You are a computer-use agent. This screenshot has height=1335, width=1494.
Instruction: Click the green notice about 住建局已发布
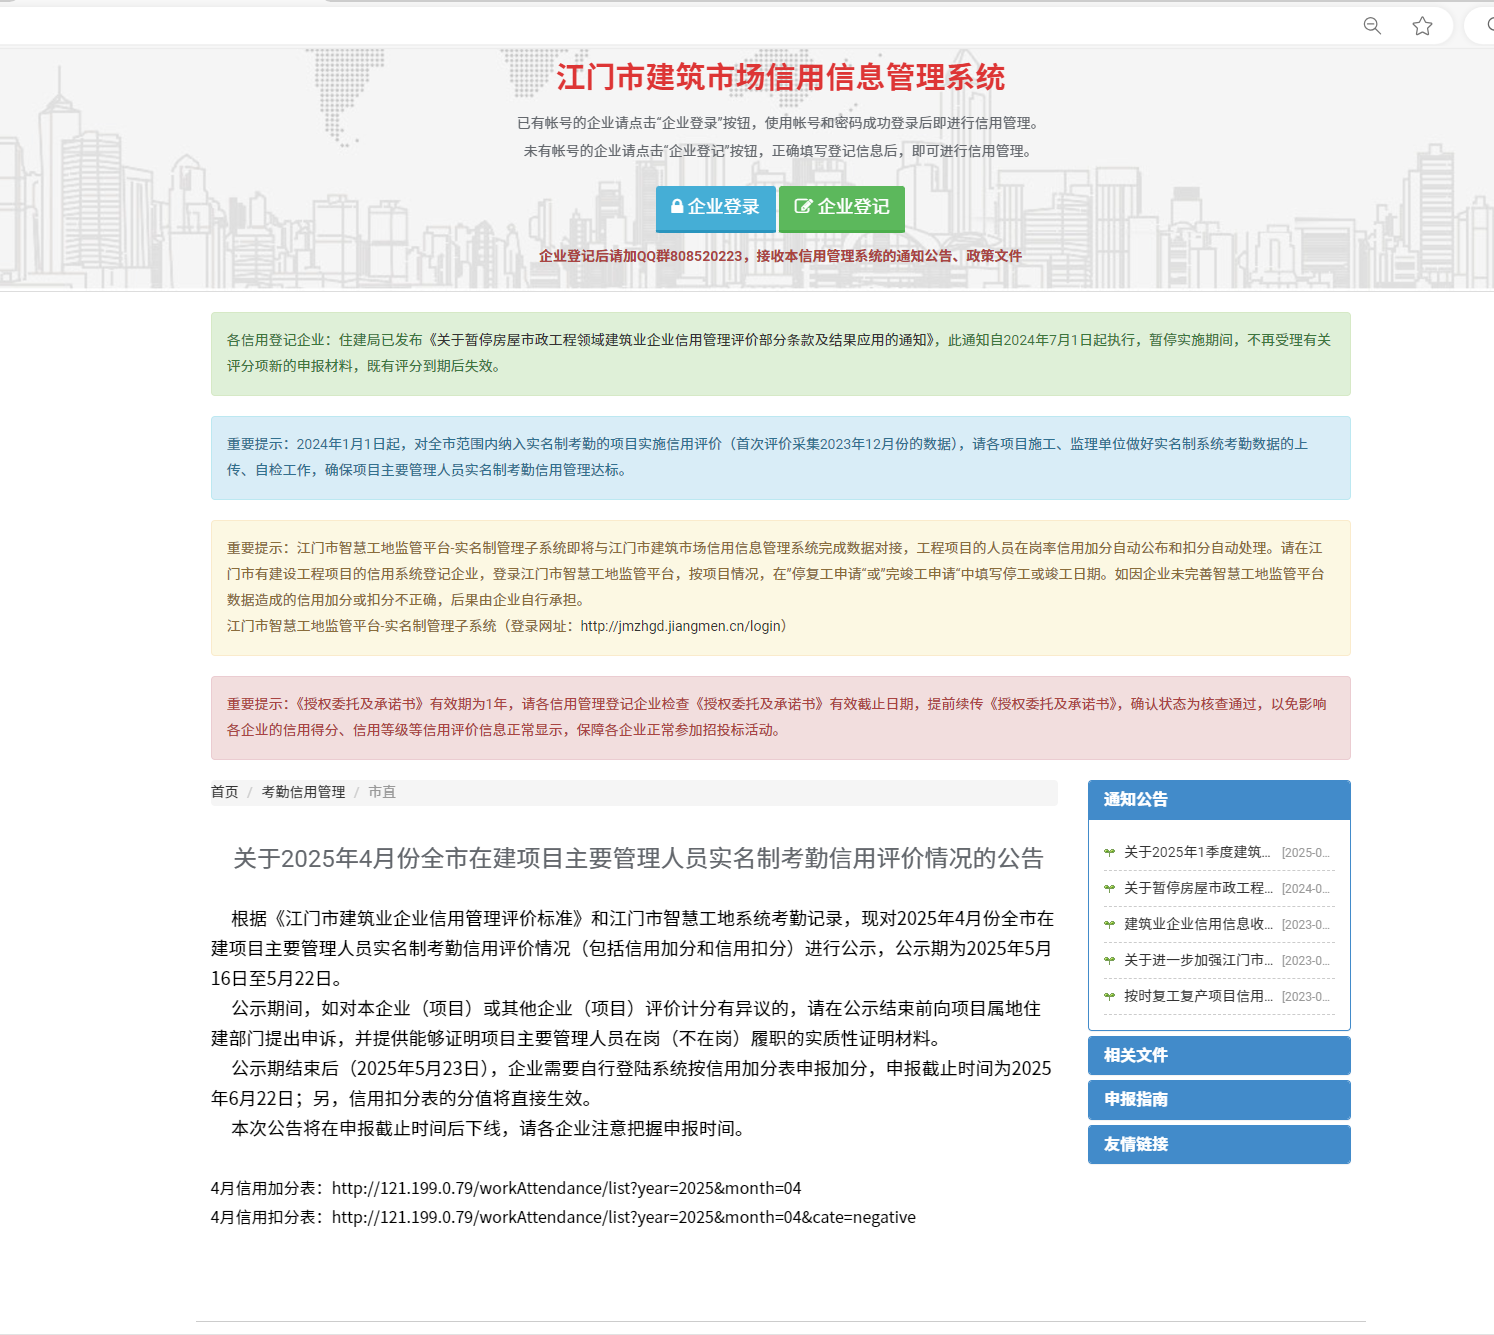[x=780, y=353]
